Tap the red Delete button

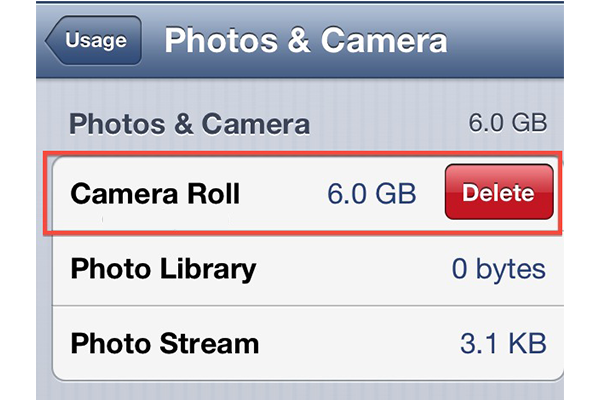pyautogui.click(x=499, y=192)
